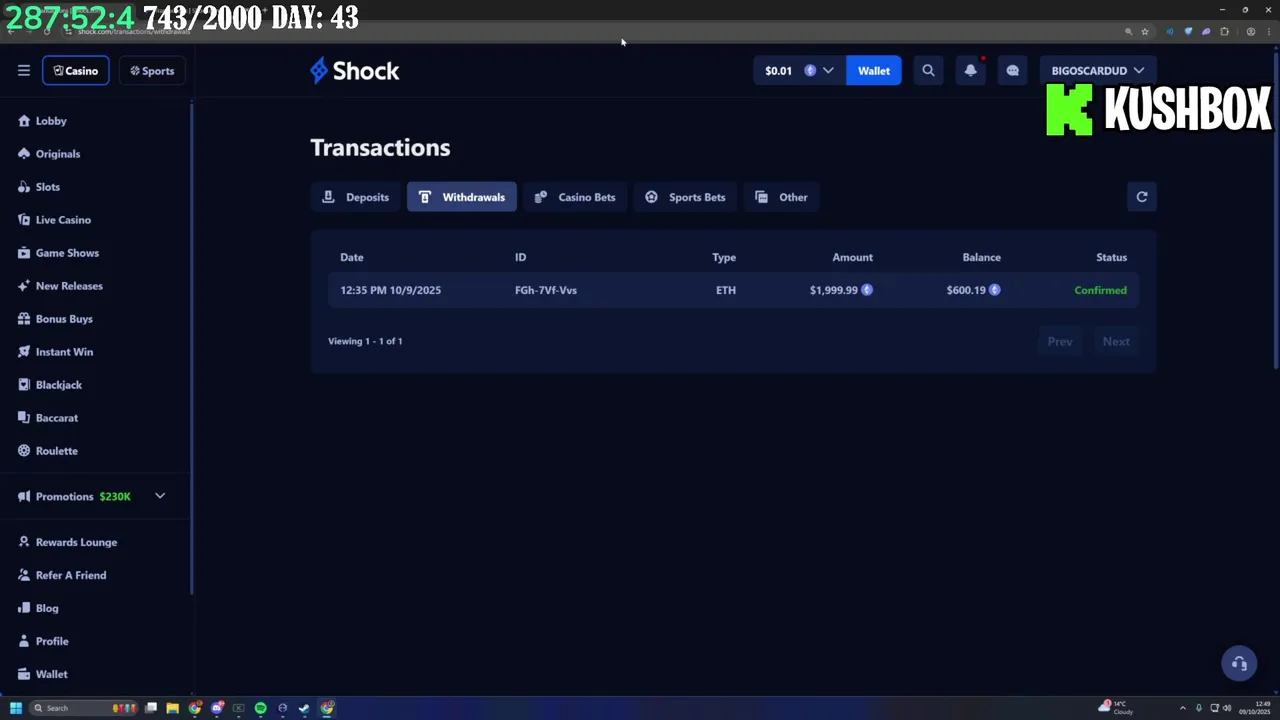Open the notifications bell
Image resolution: width=1280 pixels, height=720 pixels.
pyautogui.click(x=970, y=71)
